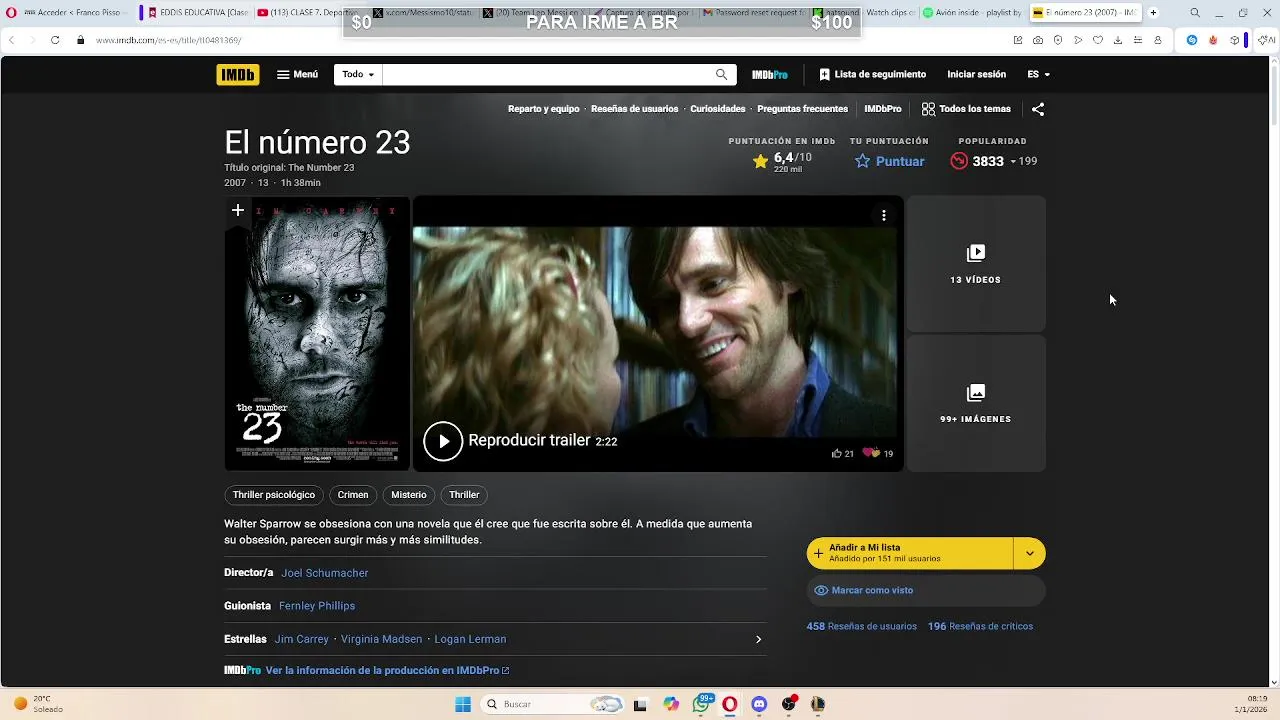Add to watchlist via poster plus ribbon
The image size is (1280, 720).
coord(237,210)
